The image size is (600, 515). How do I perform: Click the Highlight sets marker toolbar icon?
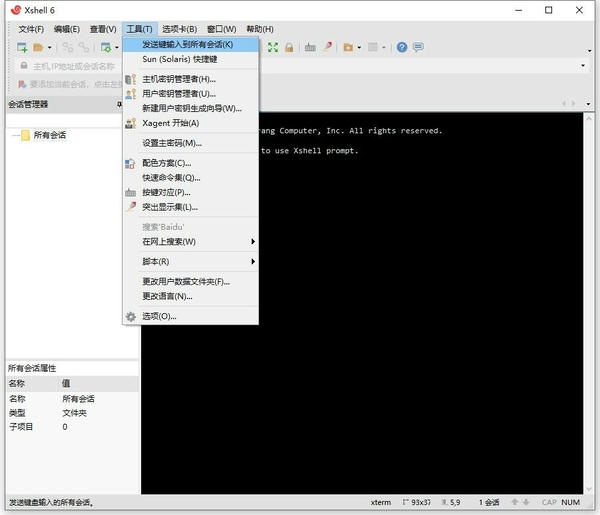(x=327, y=47)
